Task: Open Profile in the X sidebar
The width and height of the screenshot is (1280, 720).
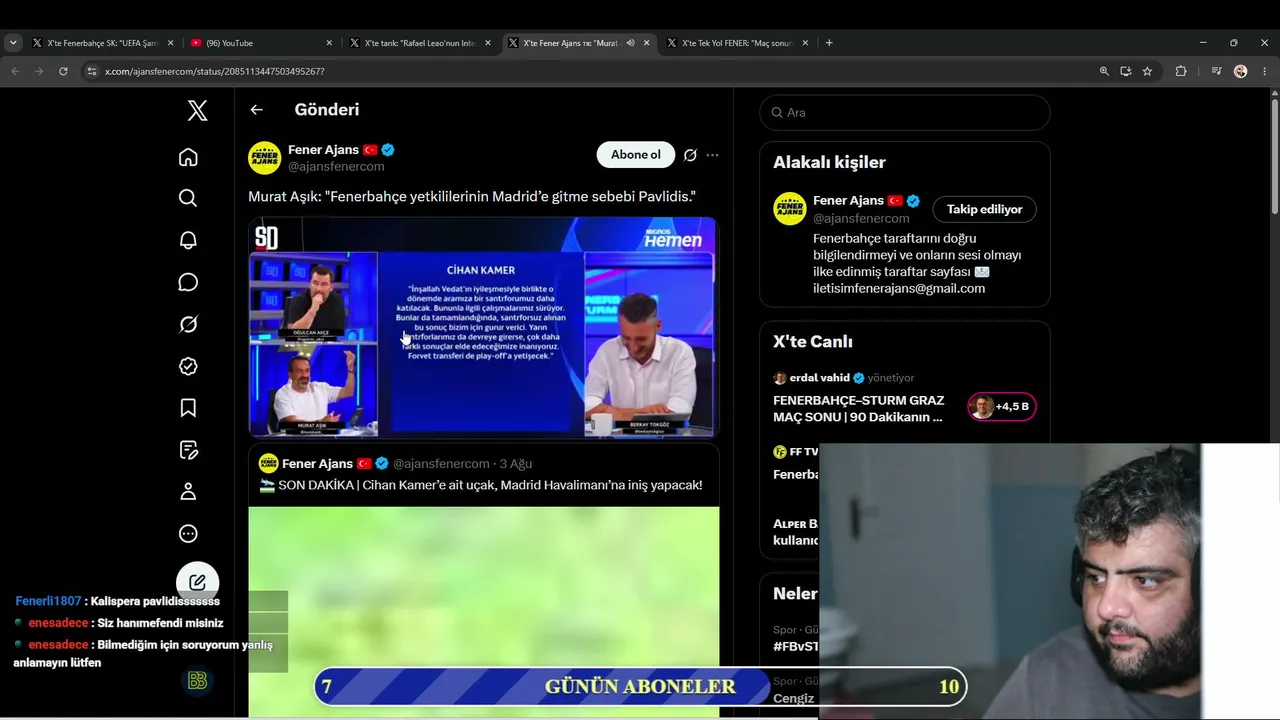Action: (188, 492)
